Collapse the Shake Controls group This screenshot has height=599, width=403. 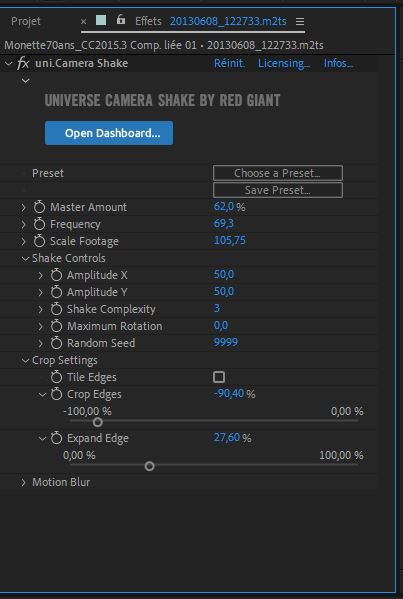25,259
